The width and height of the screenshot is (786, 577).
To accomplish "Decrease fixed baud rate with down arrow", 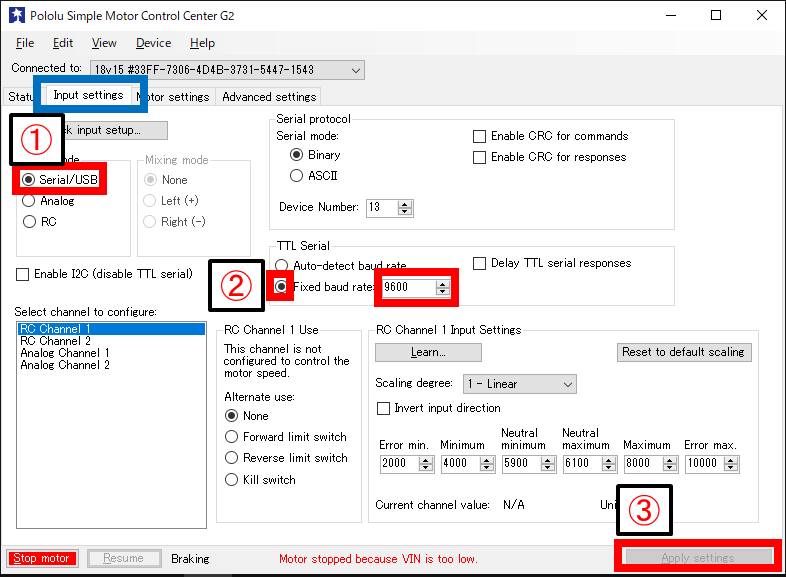I will [442, 291].
